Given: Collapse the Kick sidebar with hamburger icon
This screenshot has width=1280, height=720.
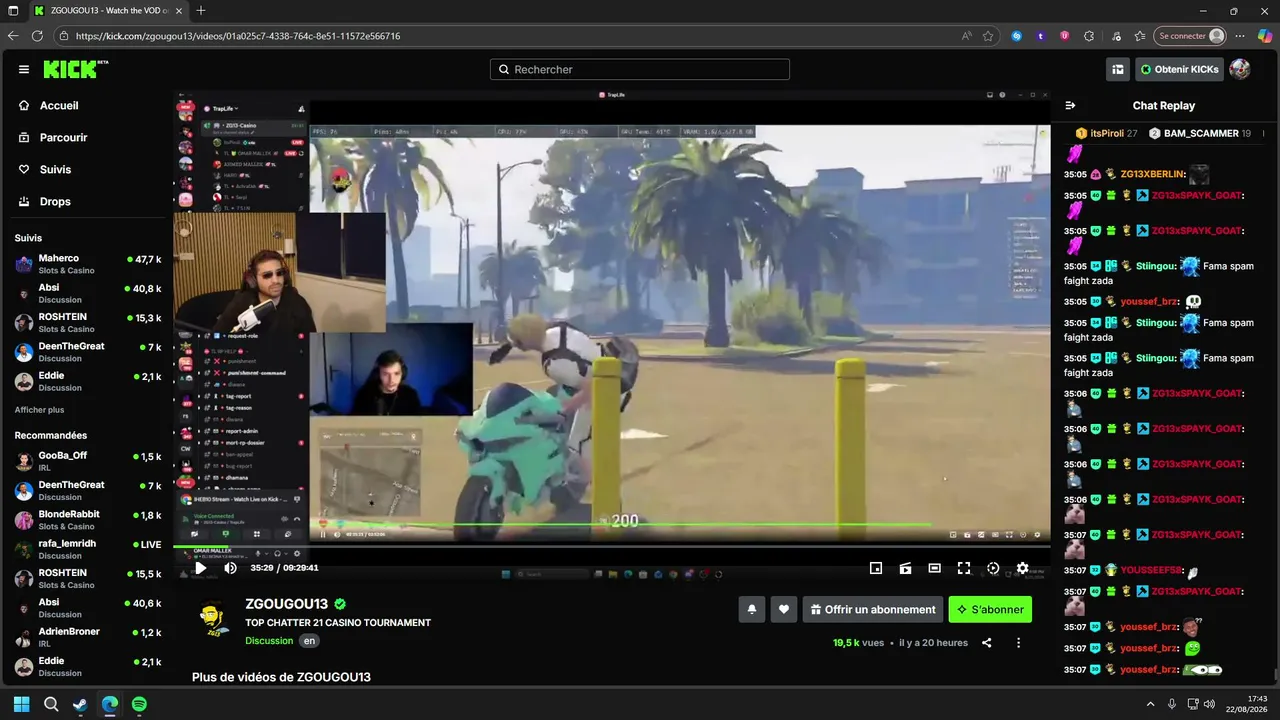Looking at the screenshot, I should 24,69.
